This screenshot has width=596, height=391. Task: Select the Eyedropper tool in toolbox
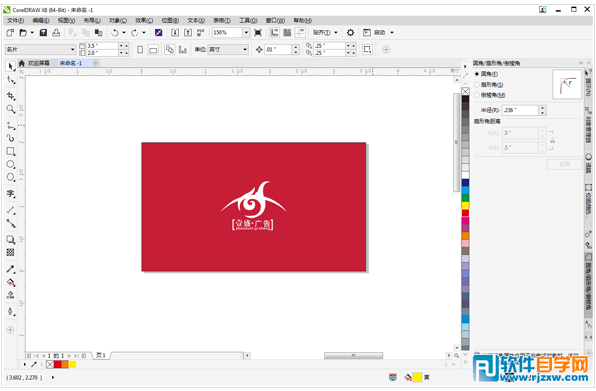click(11, 269)
